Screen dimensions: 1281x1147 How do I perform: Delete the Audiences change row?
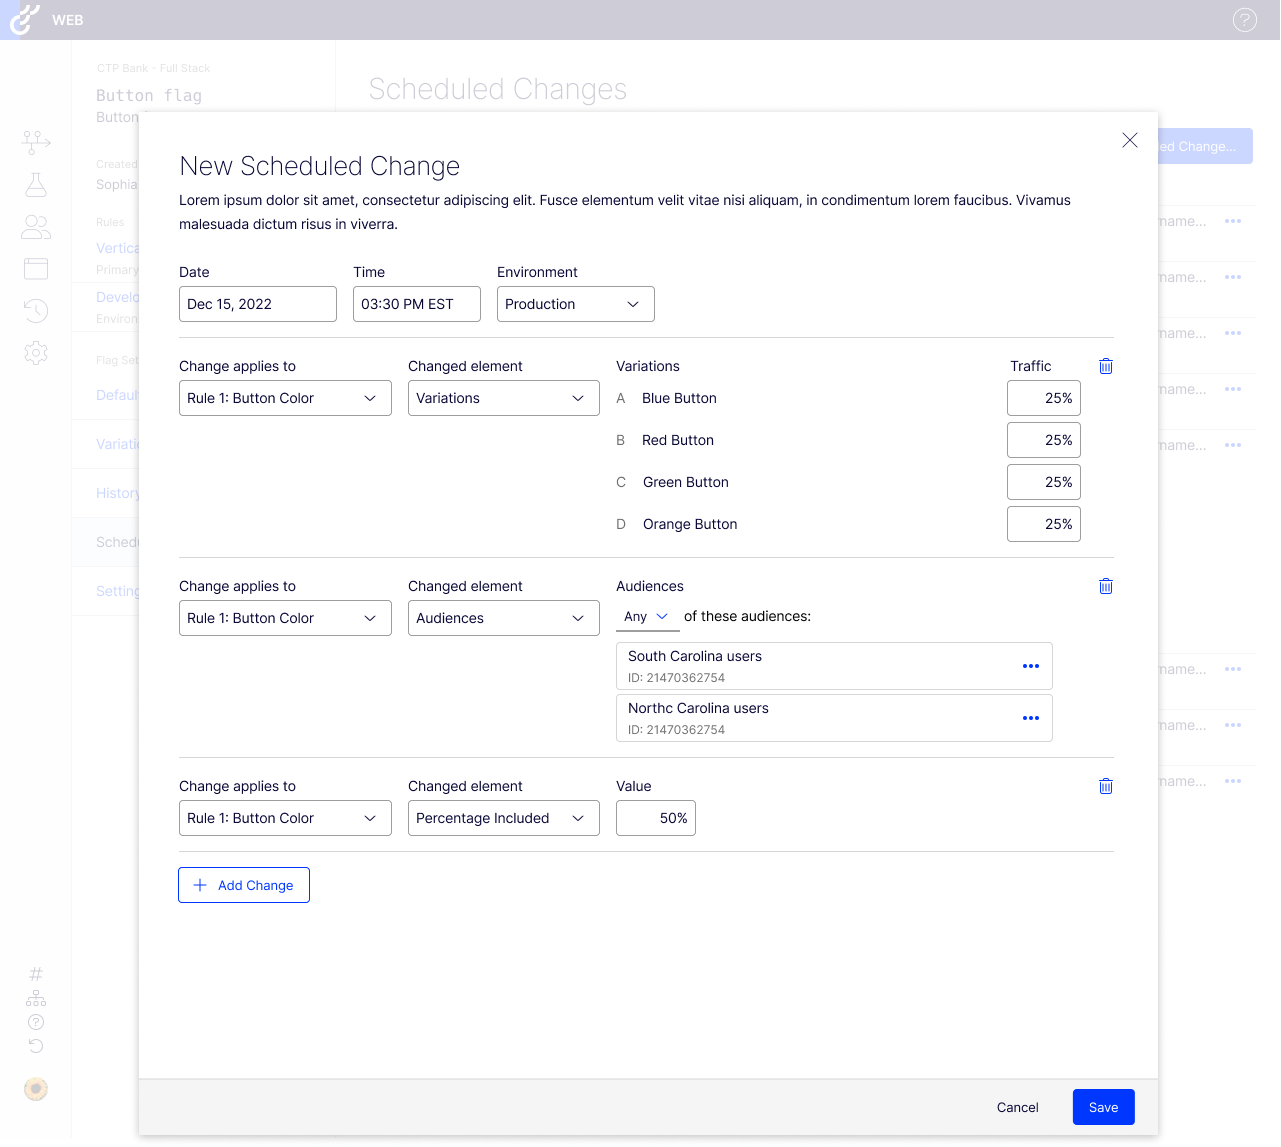click(x=1106, y=586)
